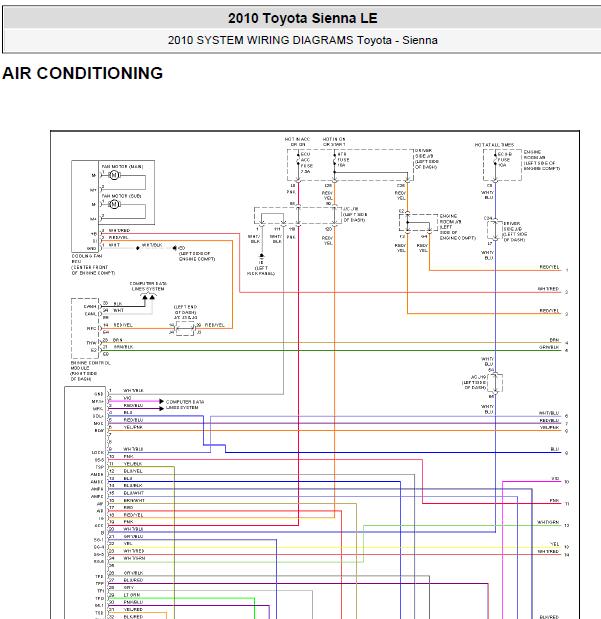601x619 pixels.
Task: Click the "CANH" terminal on engine control module
Action: coord(90,306)
